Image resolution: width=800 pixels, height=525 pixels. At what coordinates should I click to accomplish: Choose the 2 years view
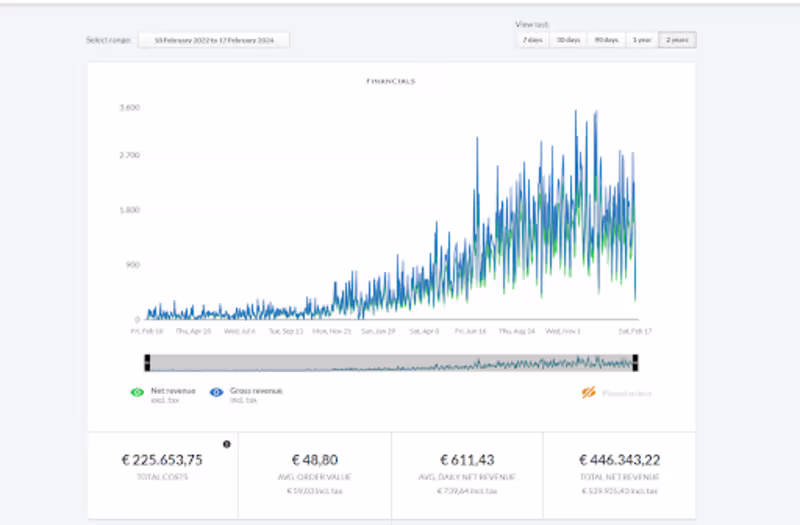click(678, 40)
